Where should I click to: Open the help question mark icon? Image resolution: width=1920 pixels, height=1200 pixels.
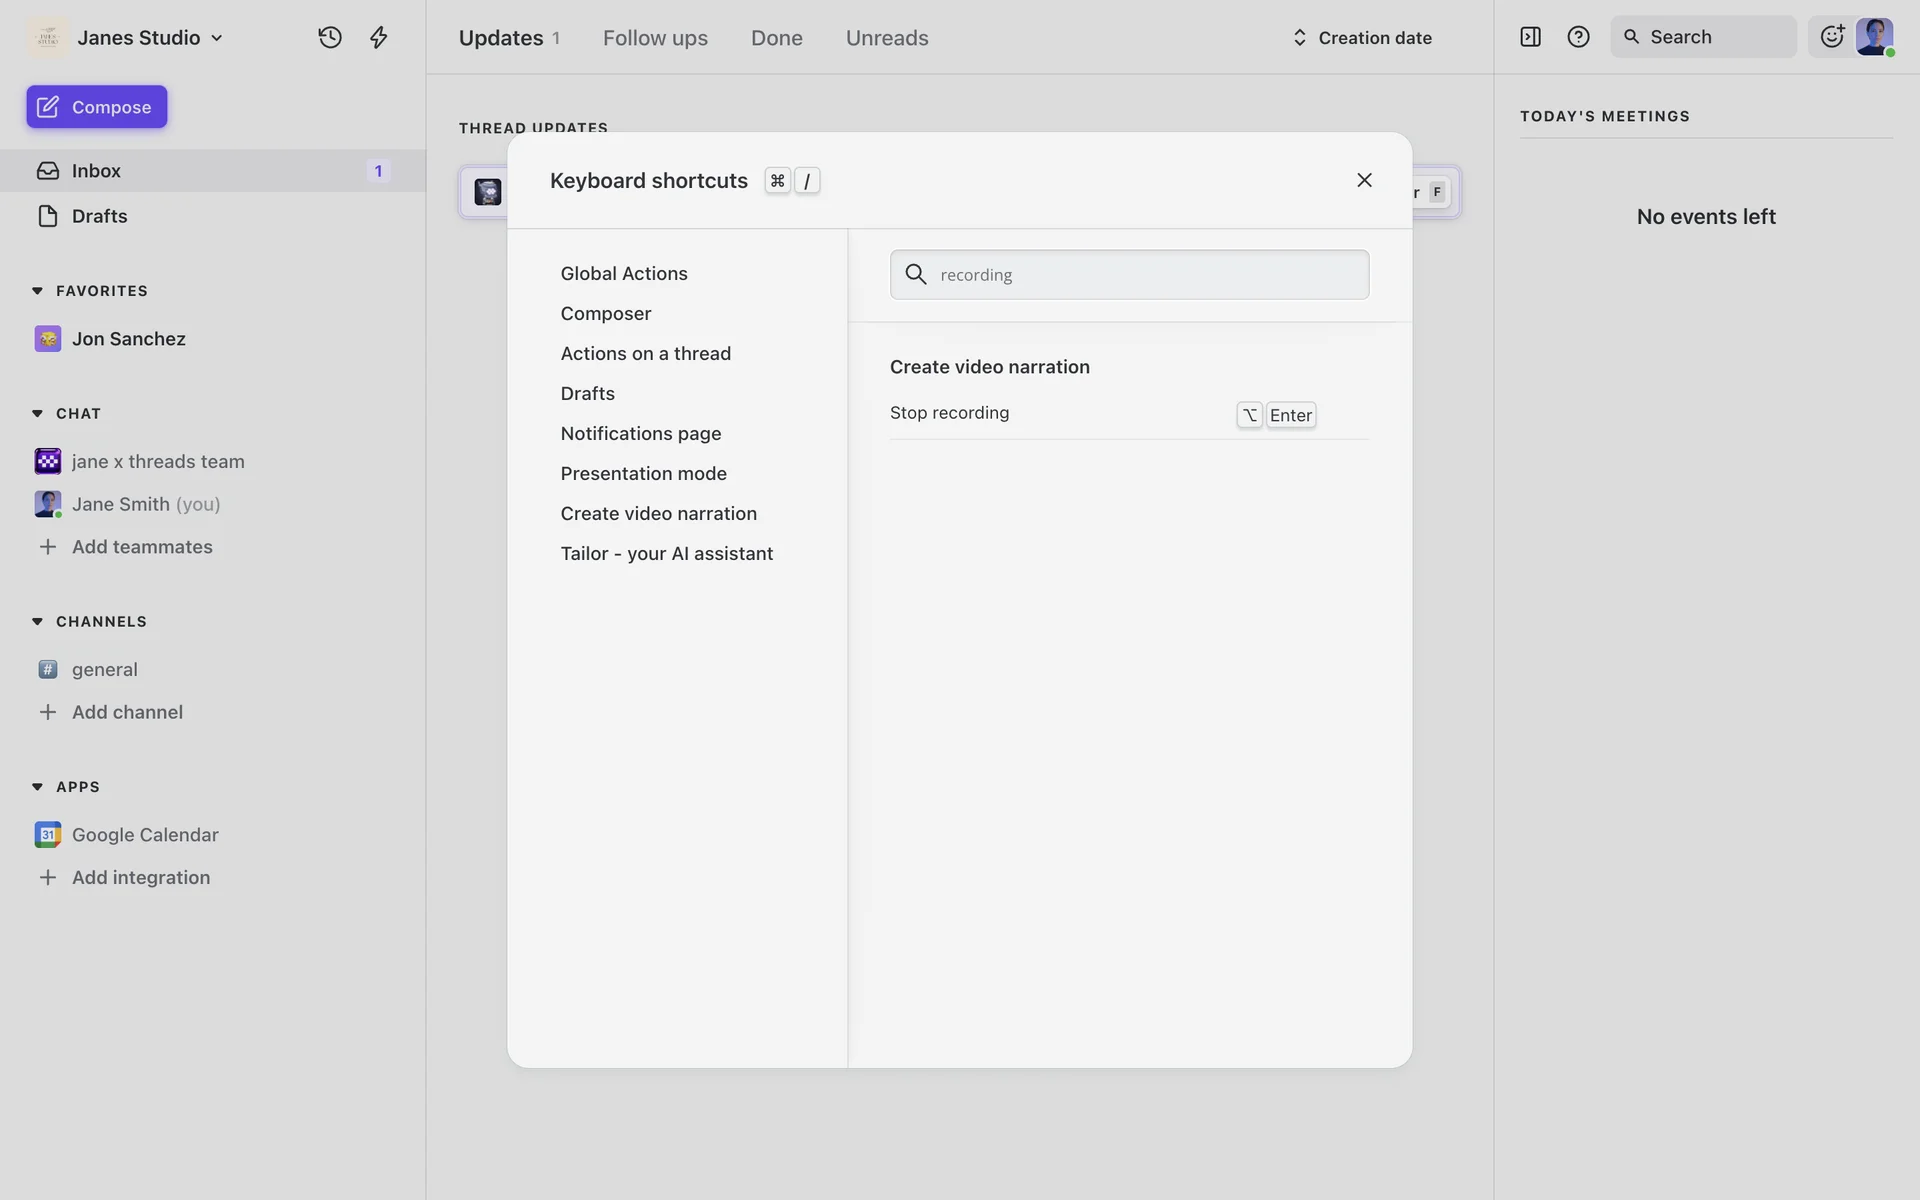1578,37
